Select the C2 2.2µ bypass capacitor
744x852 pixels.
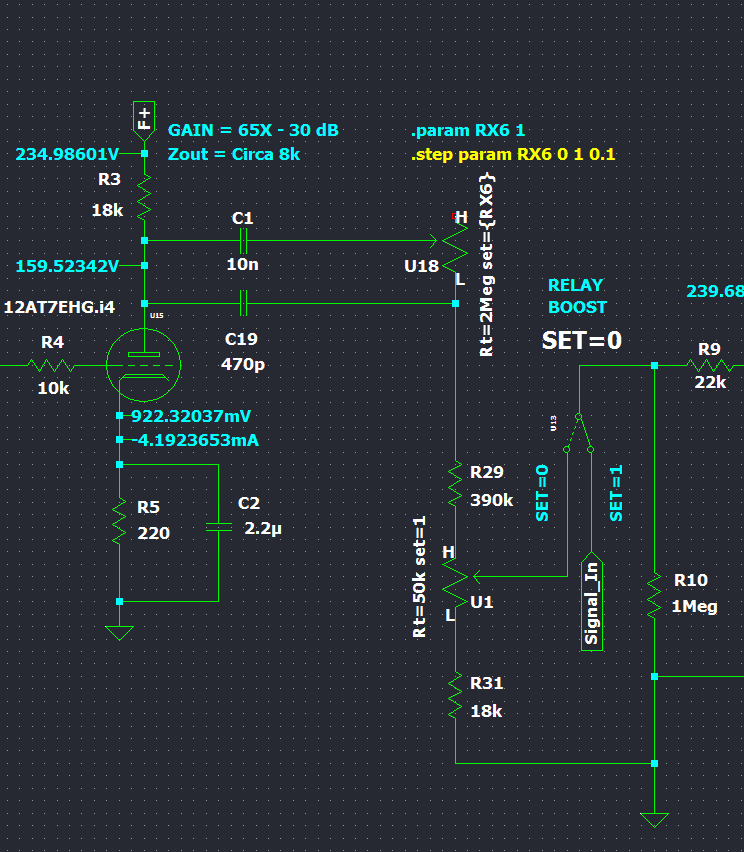click(x=218, y=527)
